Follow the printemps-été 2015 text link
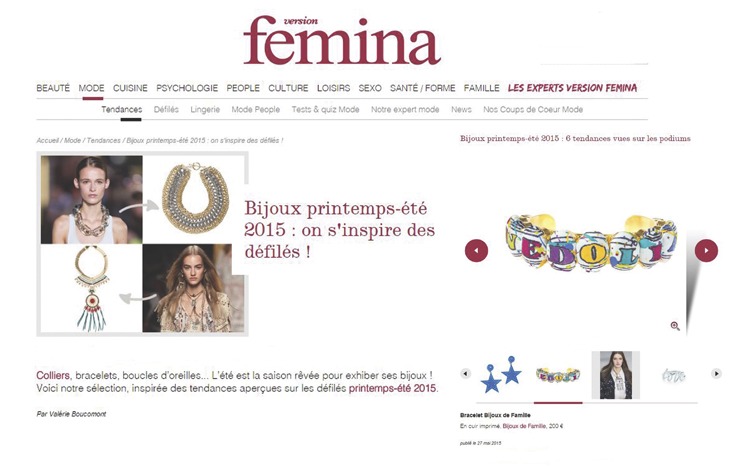Screen dimensions: 732x471 pos(393,388)
